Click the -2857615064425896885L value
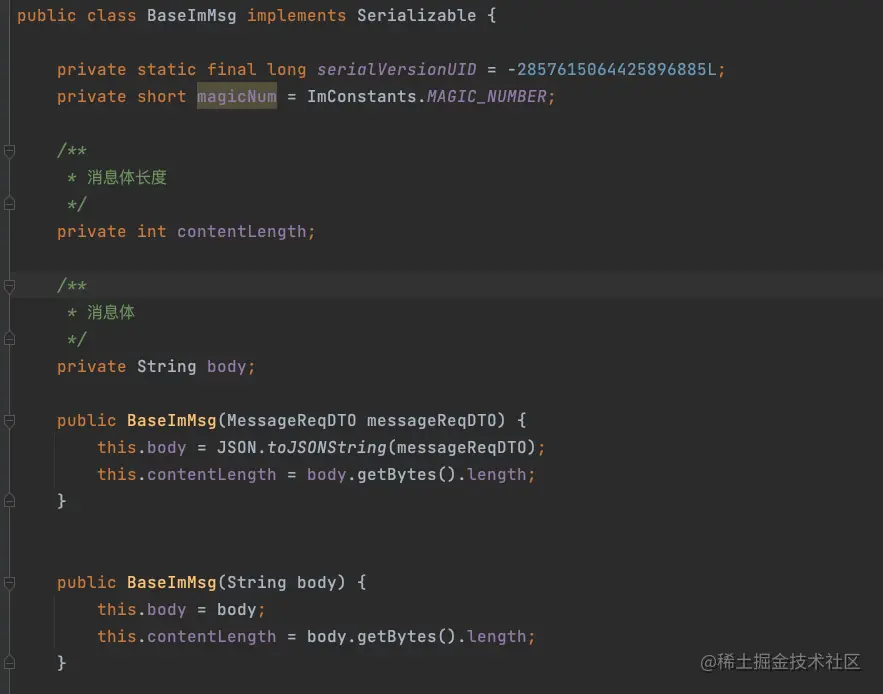Viewport: 883px width, 694px height. 612,69
